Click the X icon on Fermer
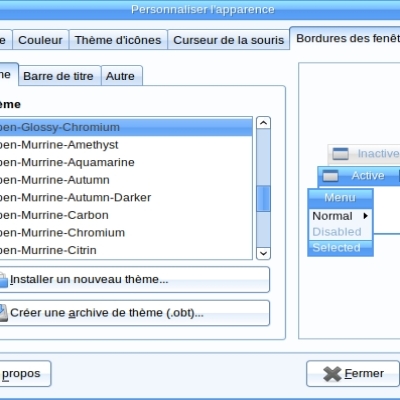This screenshot has width=400, height=400. [332, 374]
